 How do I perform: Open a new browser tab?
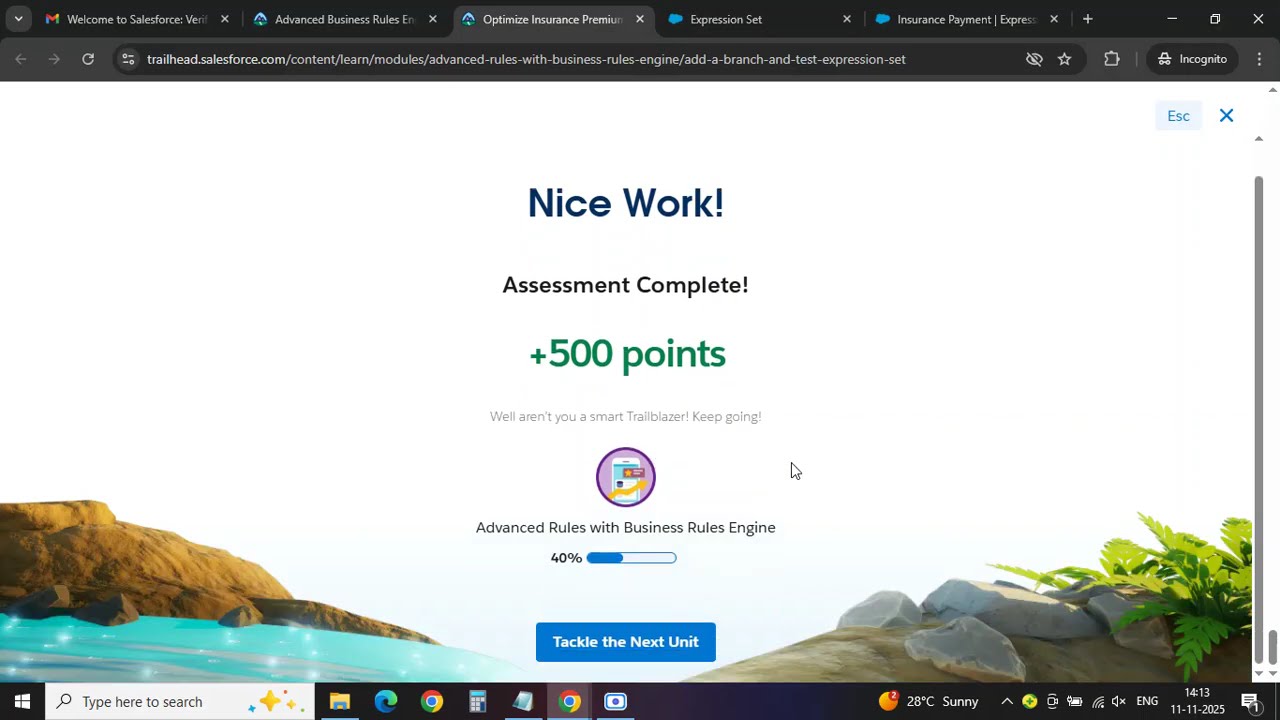tap(1088, 19)
